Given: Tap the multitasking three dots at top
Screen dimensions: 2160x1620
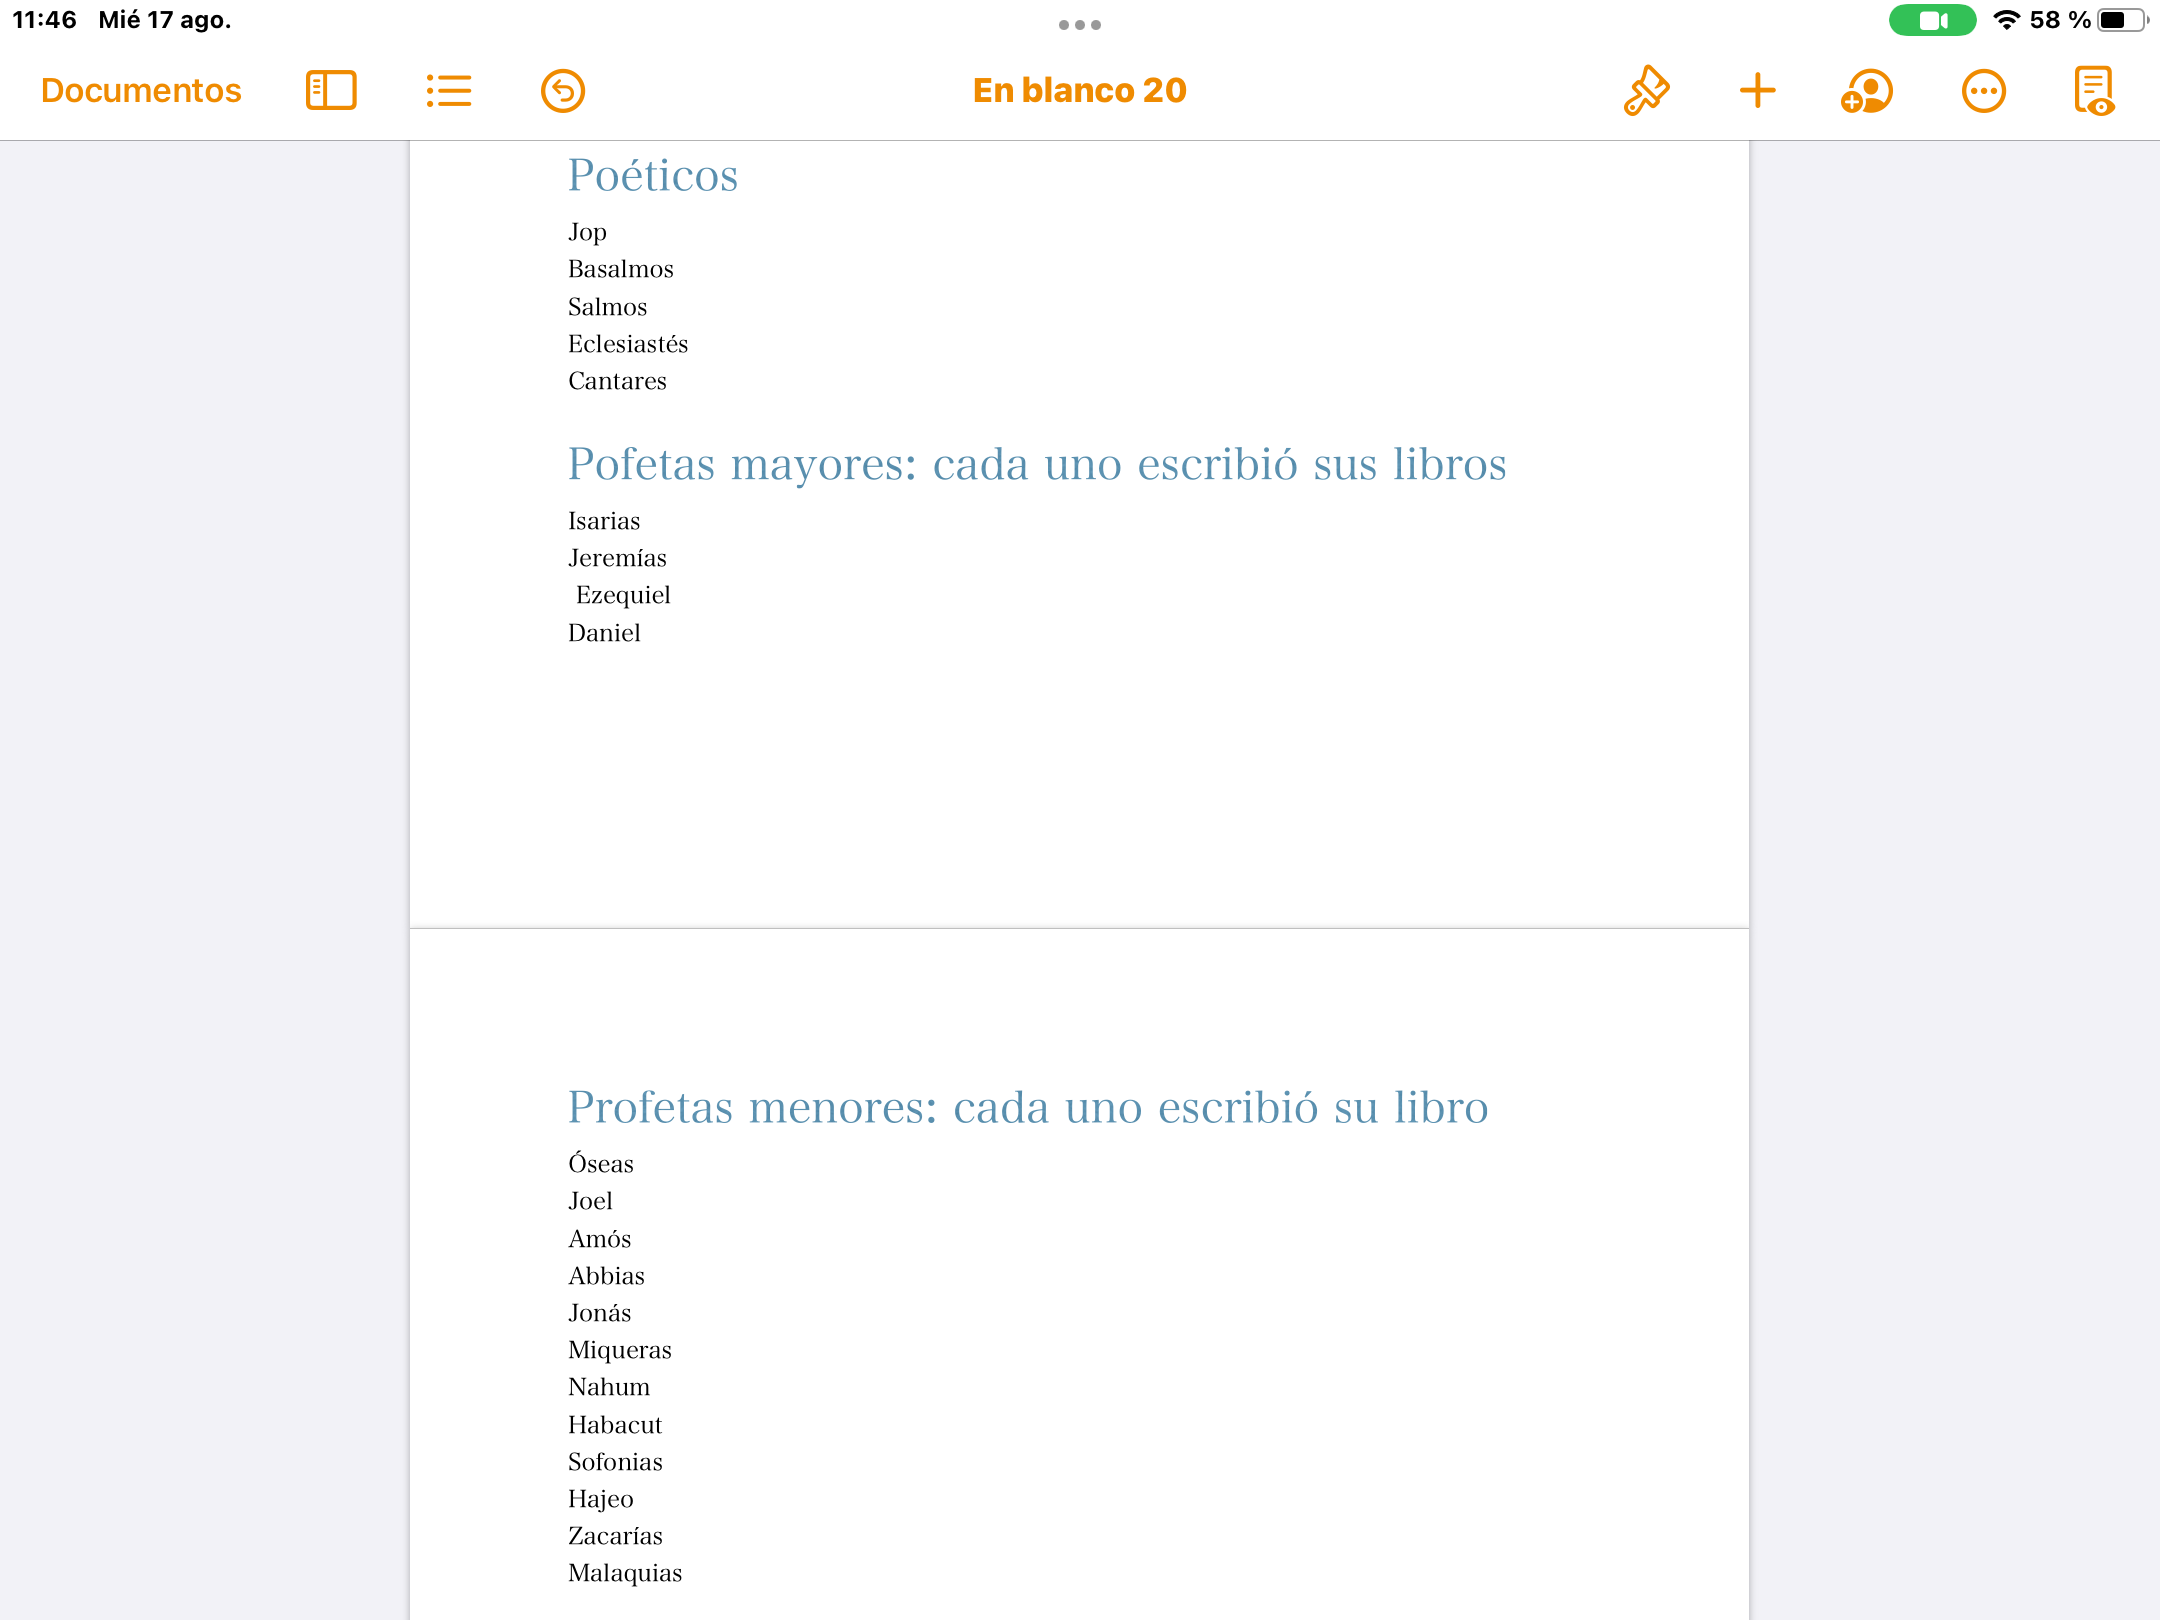Looking at the screenshot, I should point(1080,25).
